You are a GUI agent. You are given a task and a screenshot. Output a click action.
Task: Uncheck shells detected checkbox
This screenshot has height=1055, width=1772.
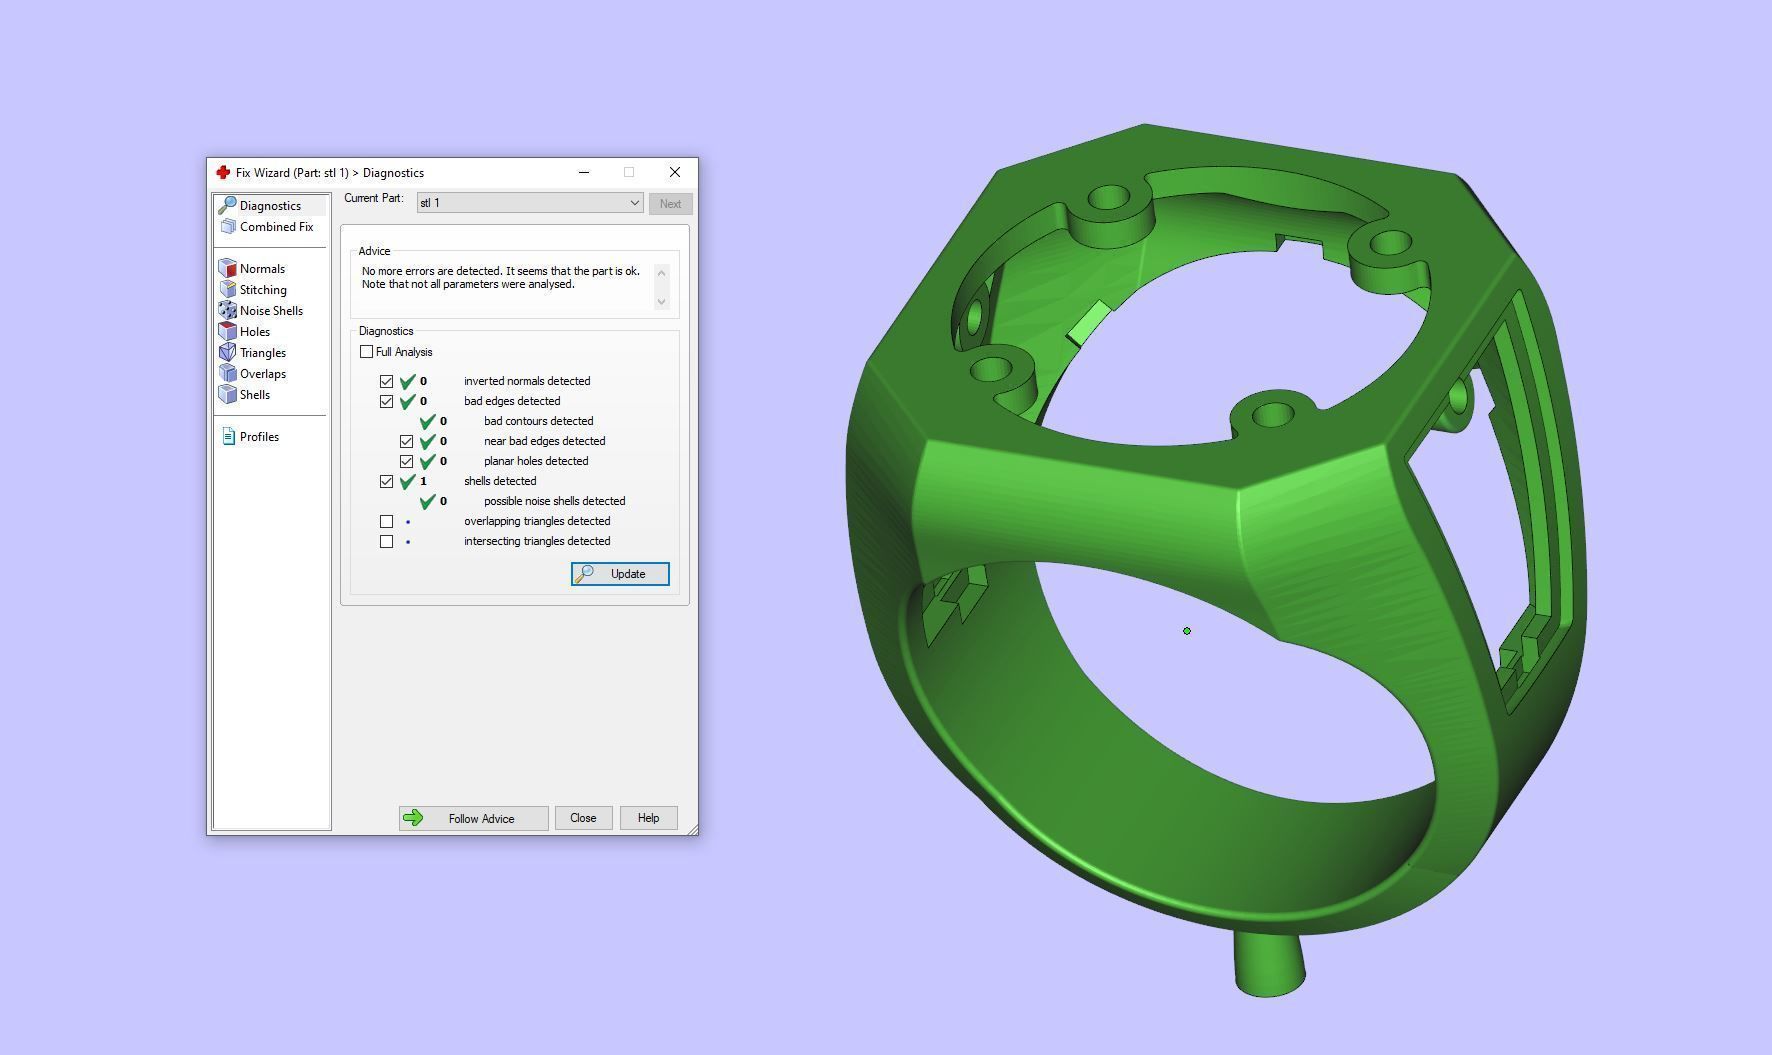pos(387,481)
